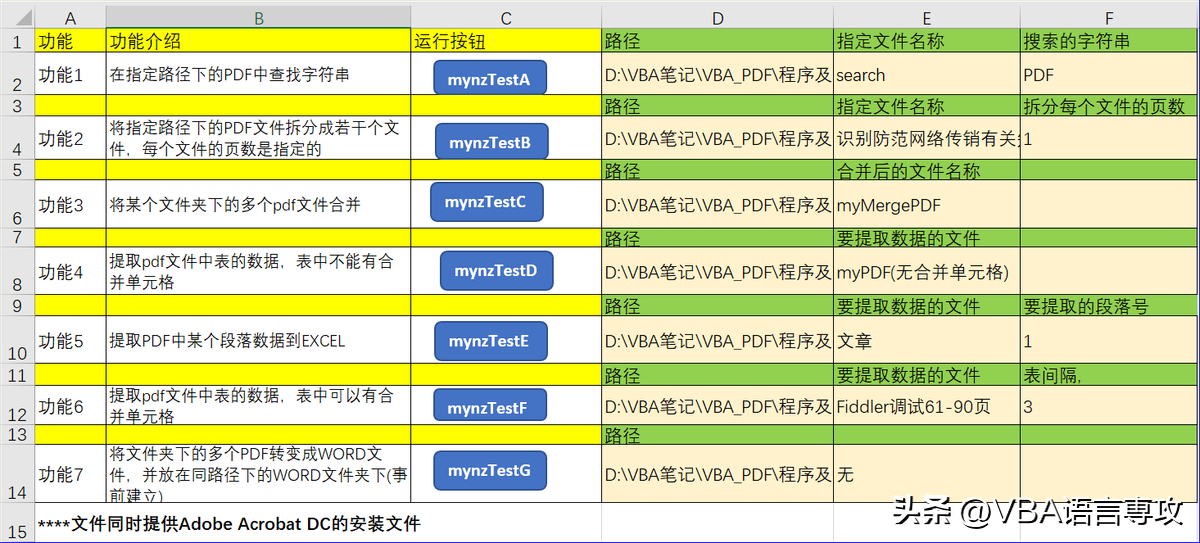Click the path cell in the 功能1 row
Screen dimensions: 1200x543
click(717, 74)
